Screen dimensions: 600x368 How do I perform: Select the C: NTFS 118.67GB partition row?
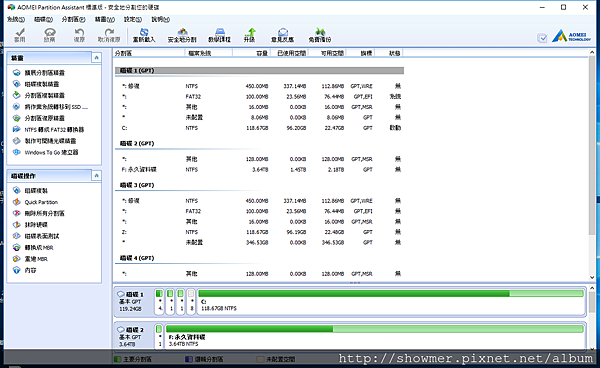coord(259,128)
